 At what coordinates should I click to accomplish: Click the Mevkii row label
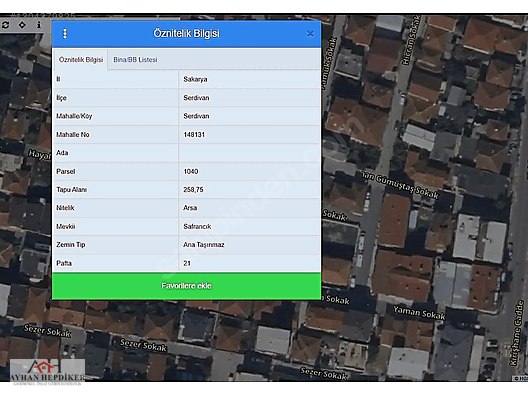[x=66, y=226]
